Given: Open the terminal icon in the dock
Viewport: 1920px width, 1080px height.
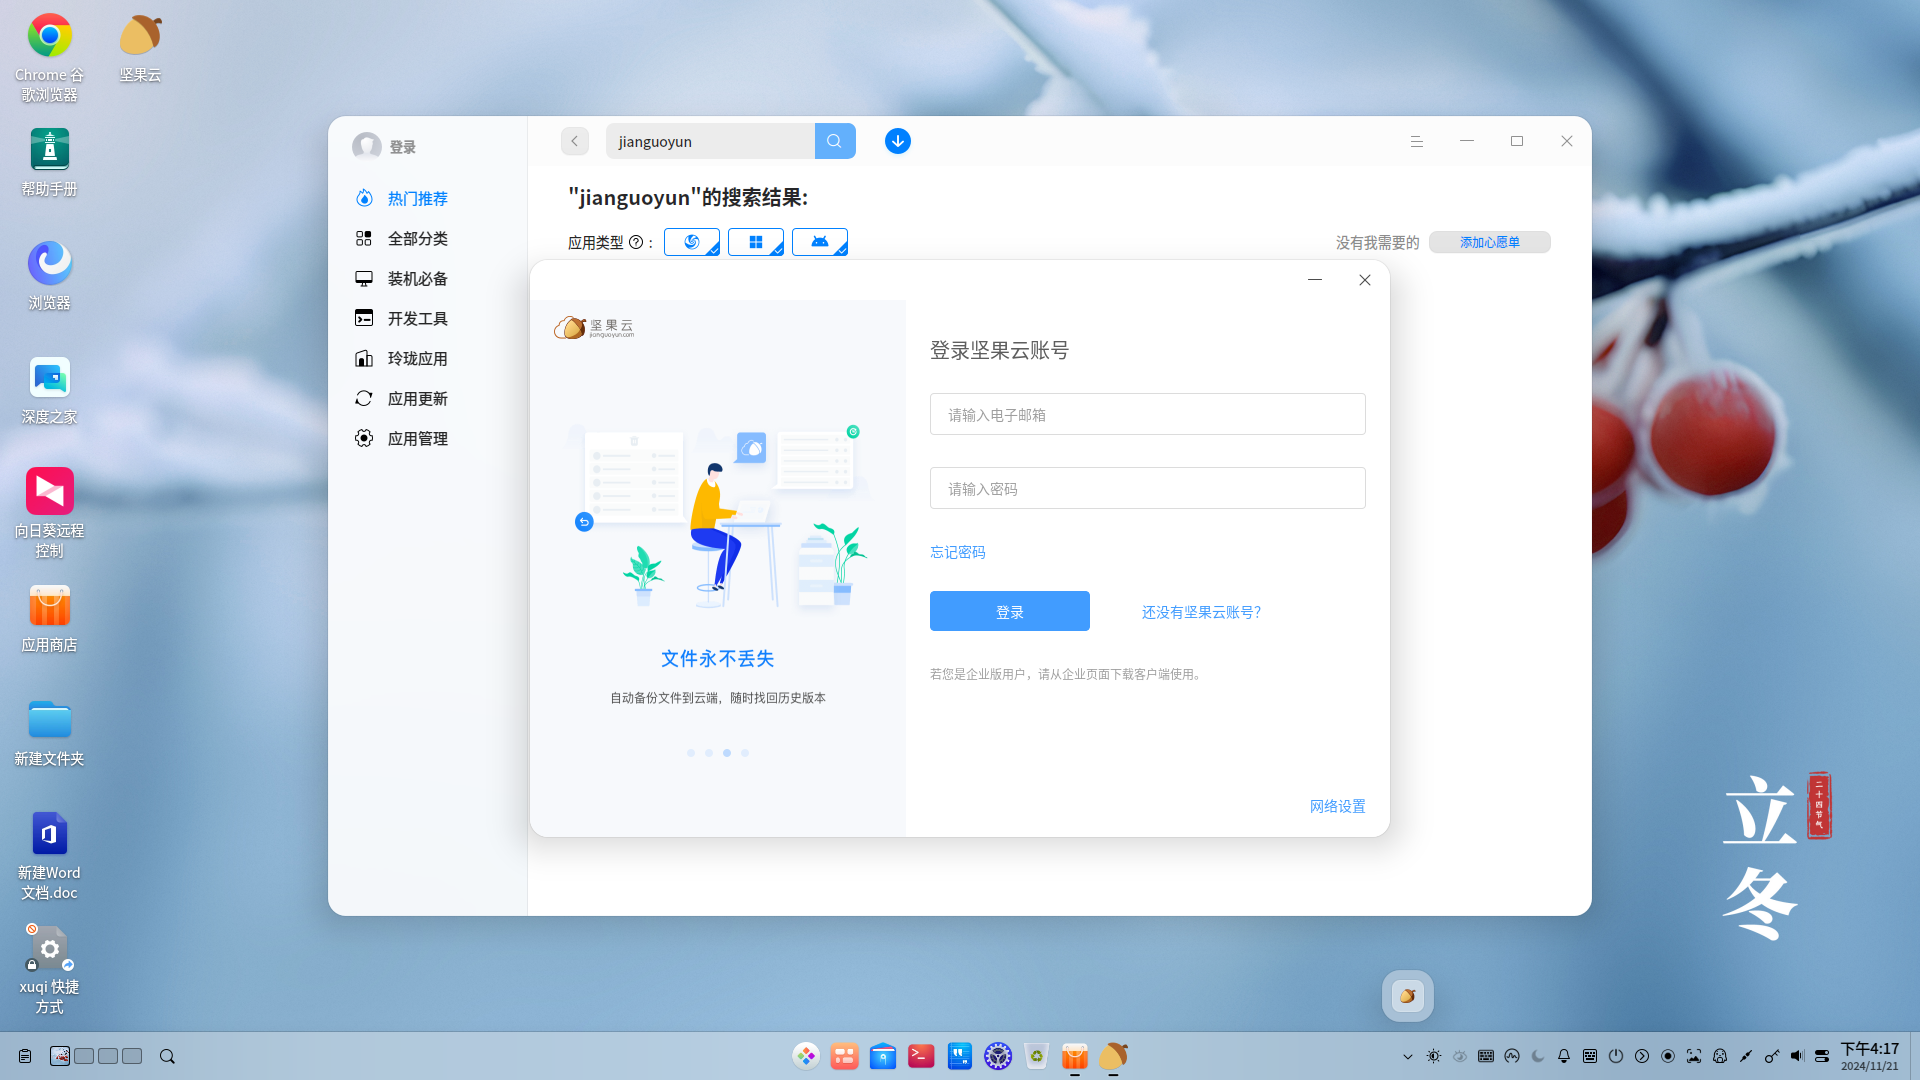Looking at the screenshot, I should pyautogui.click(x=921, y=1056).
